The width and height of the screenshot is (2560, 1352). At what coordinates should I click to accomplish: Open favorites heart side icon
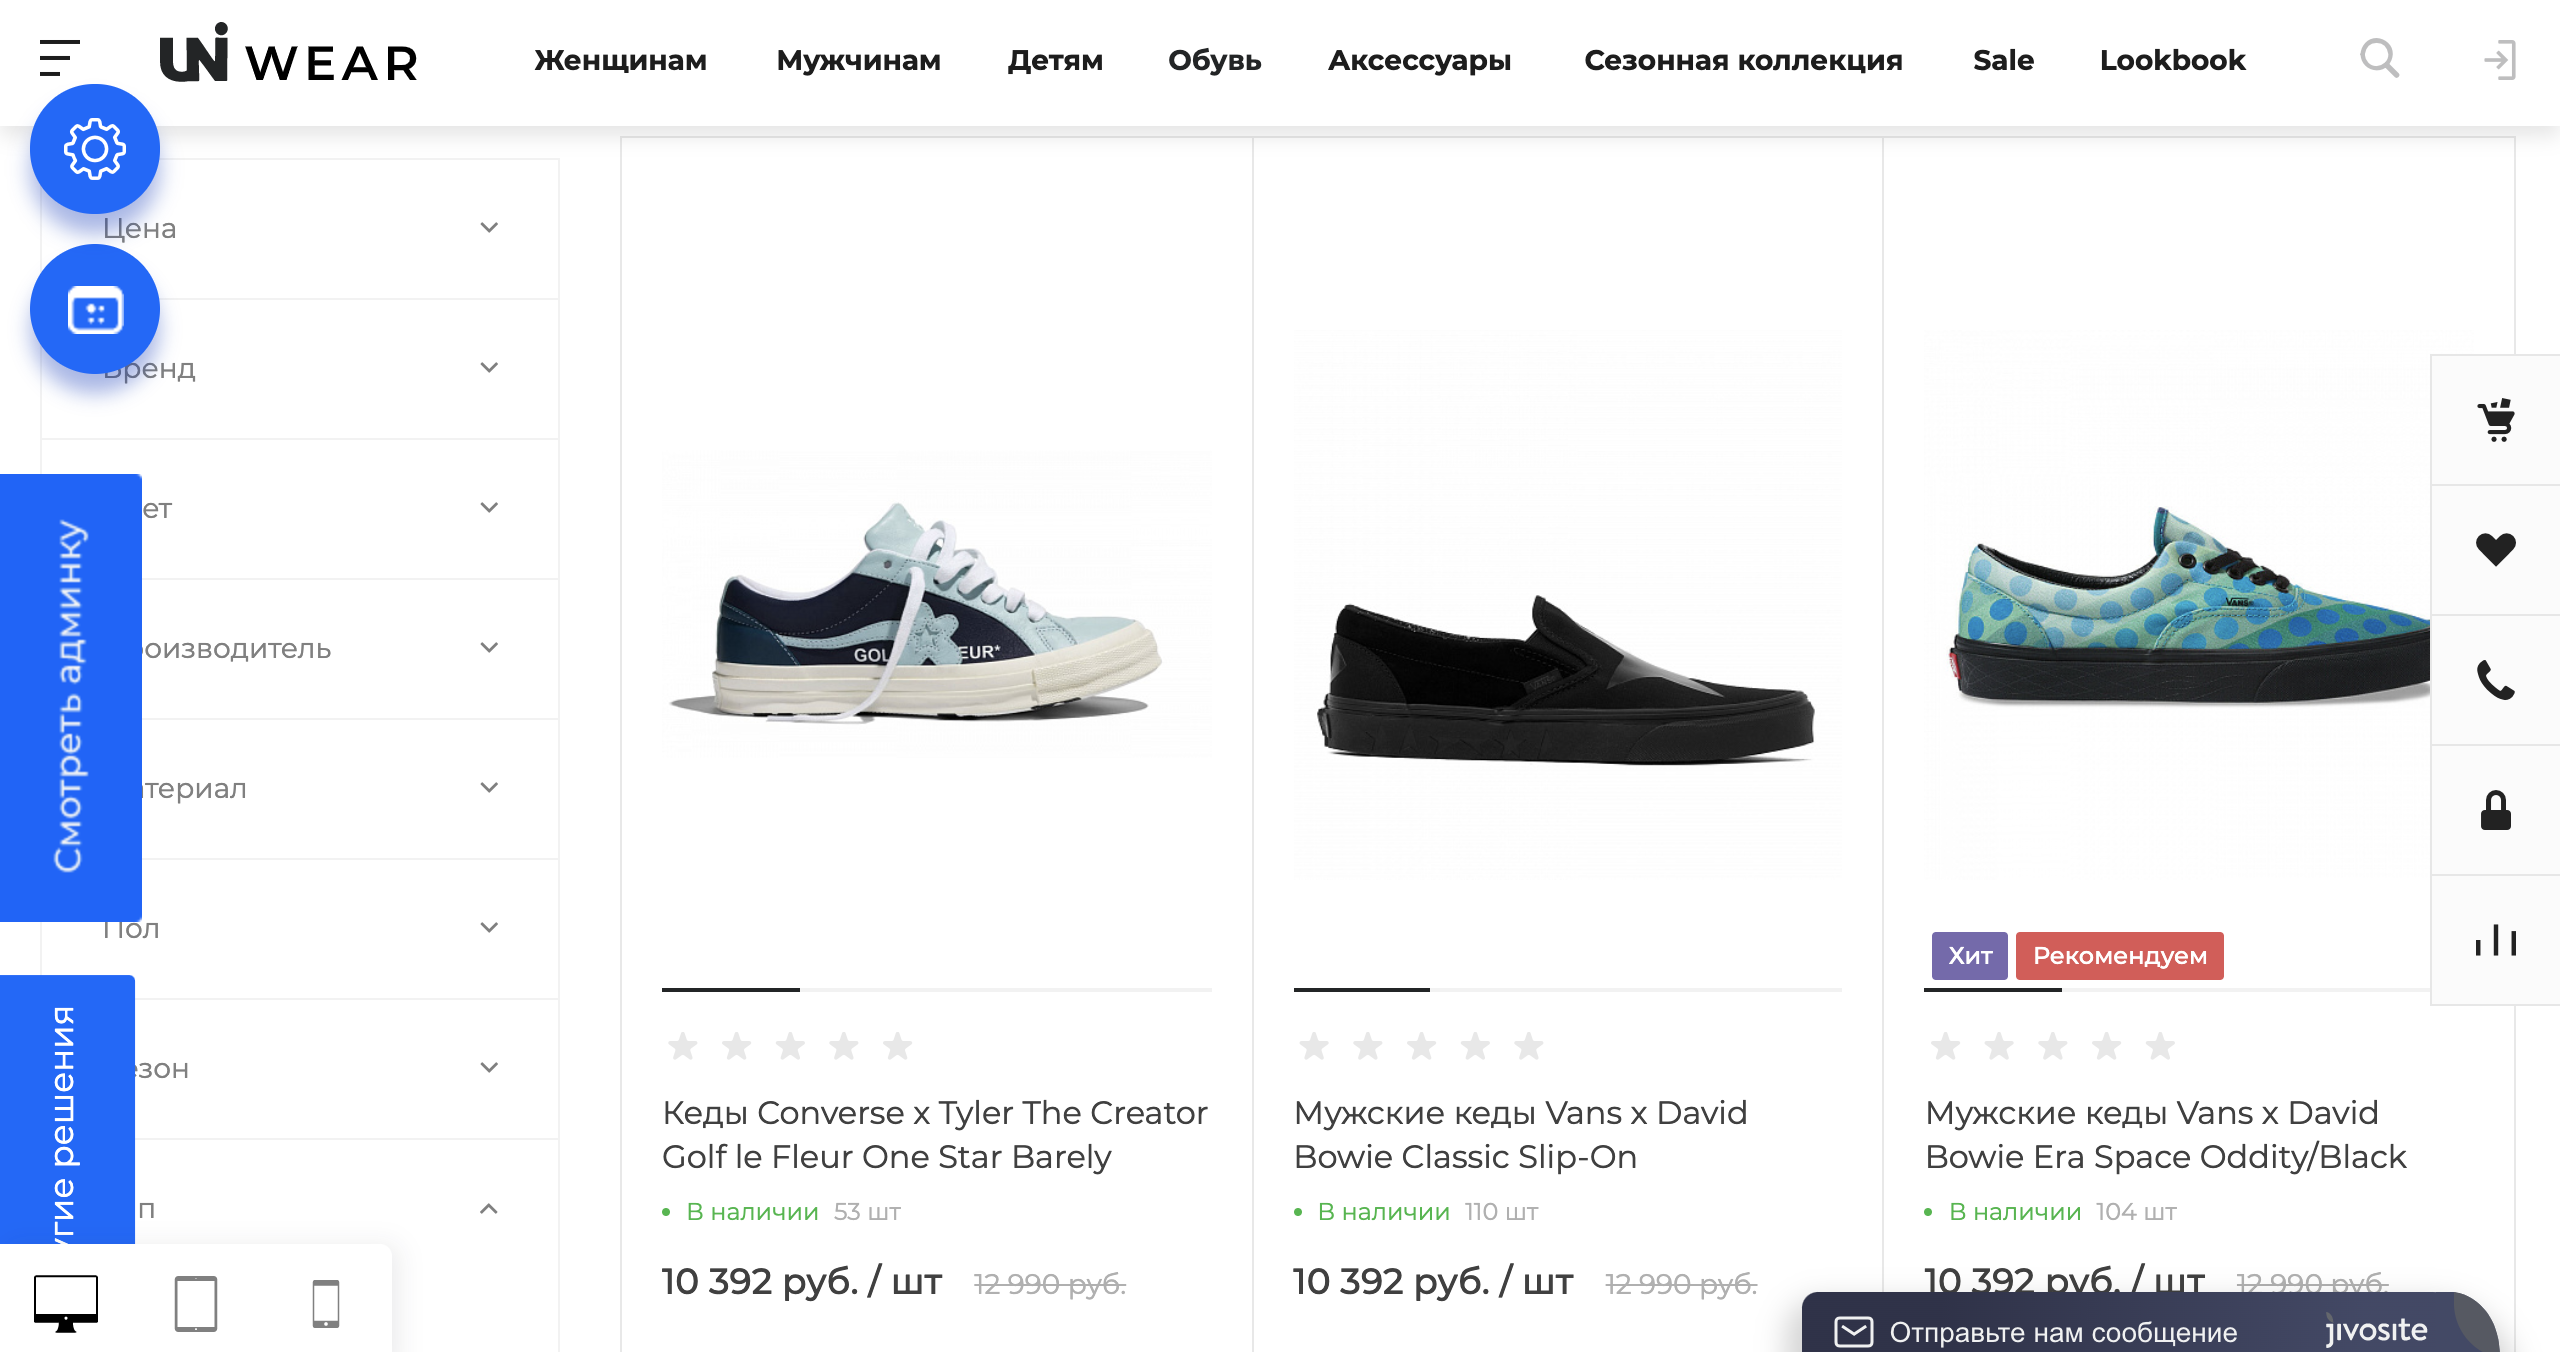(x=2496, y=550)
